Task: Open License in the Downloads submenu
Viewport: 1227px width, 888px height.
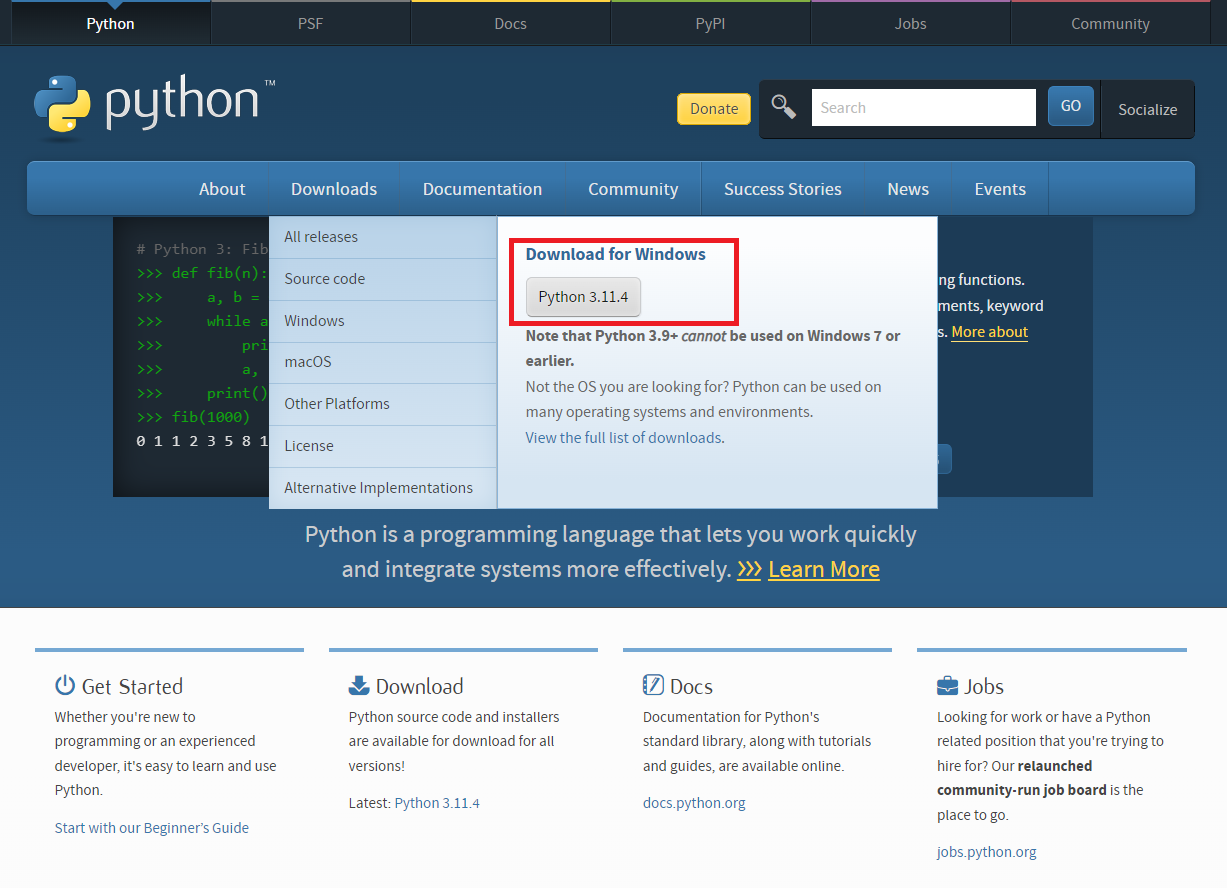Action: [x=383, y=446]
